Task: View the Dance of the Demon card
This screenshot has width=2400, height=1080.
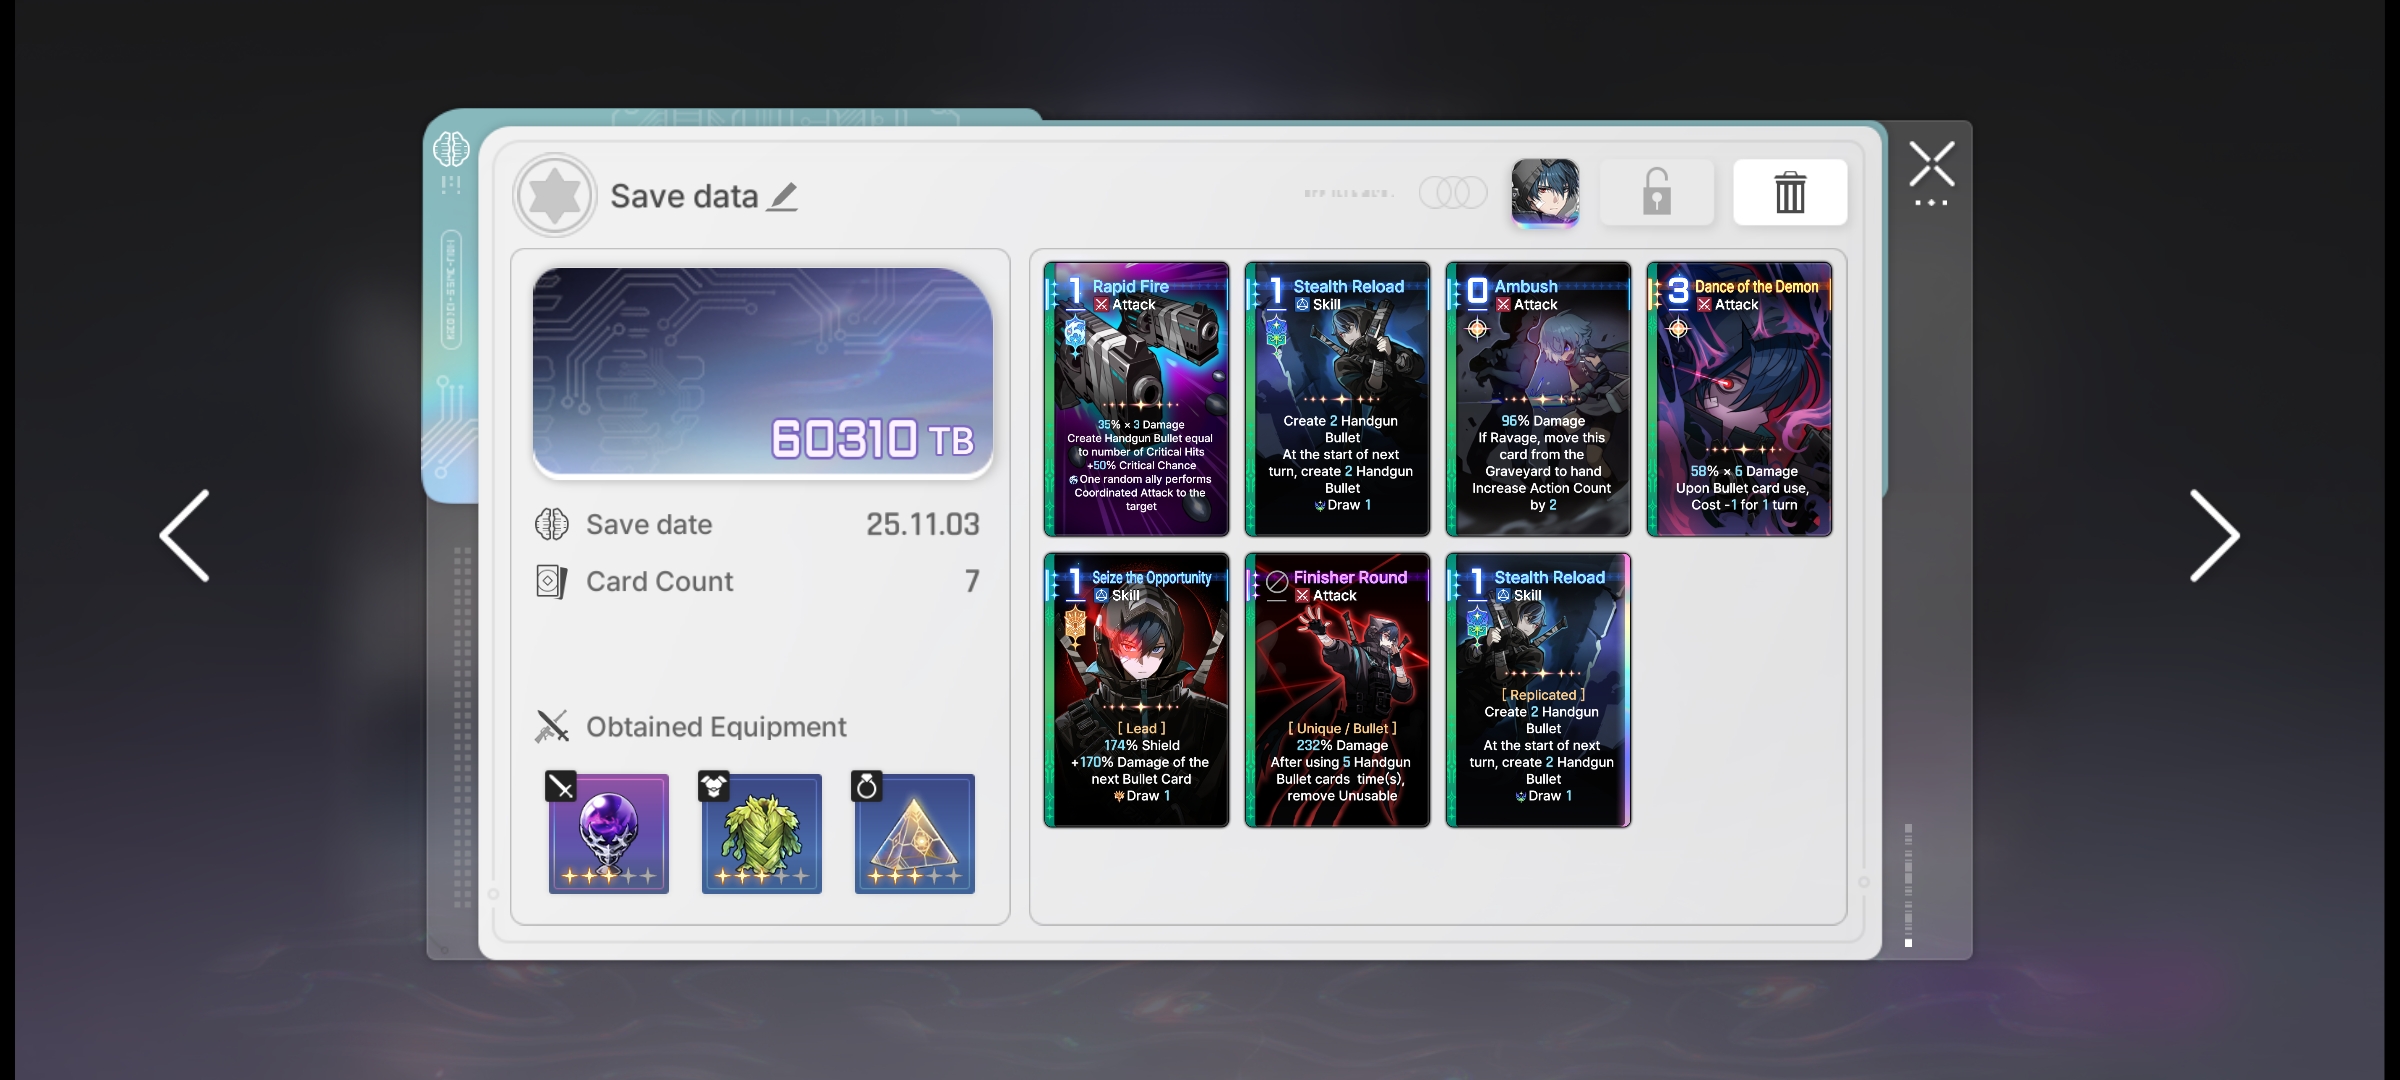Action: click(x=1739, y=399)
